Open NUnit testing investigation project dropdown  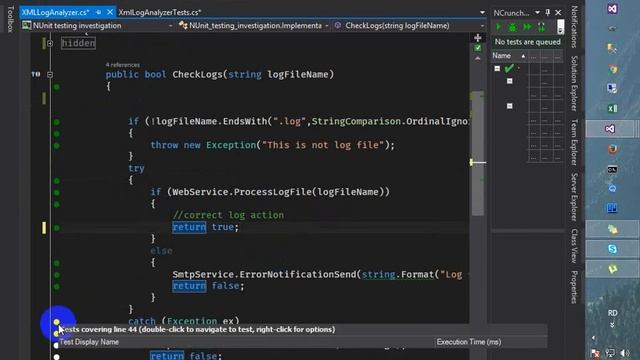tap(98, 26)
